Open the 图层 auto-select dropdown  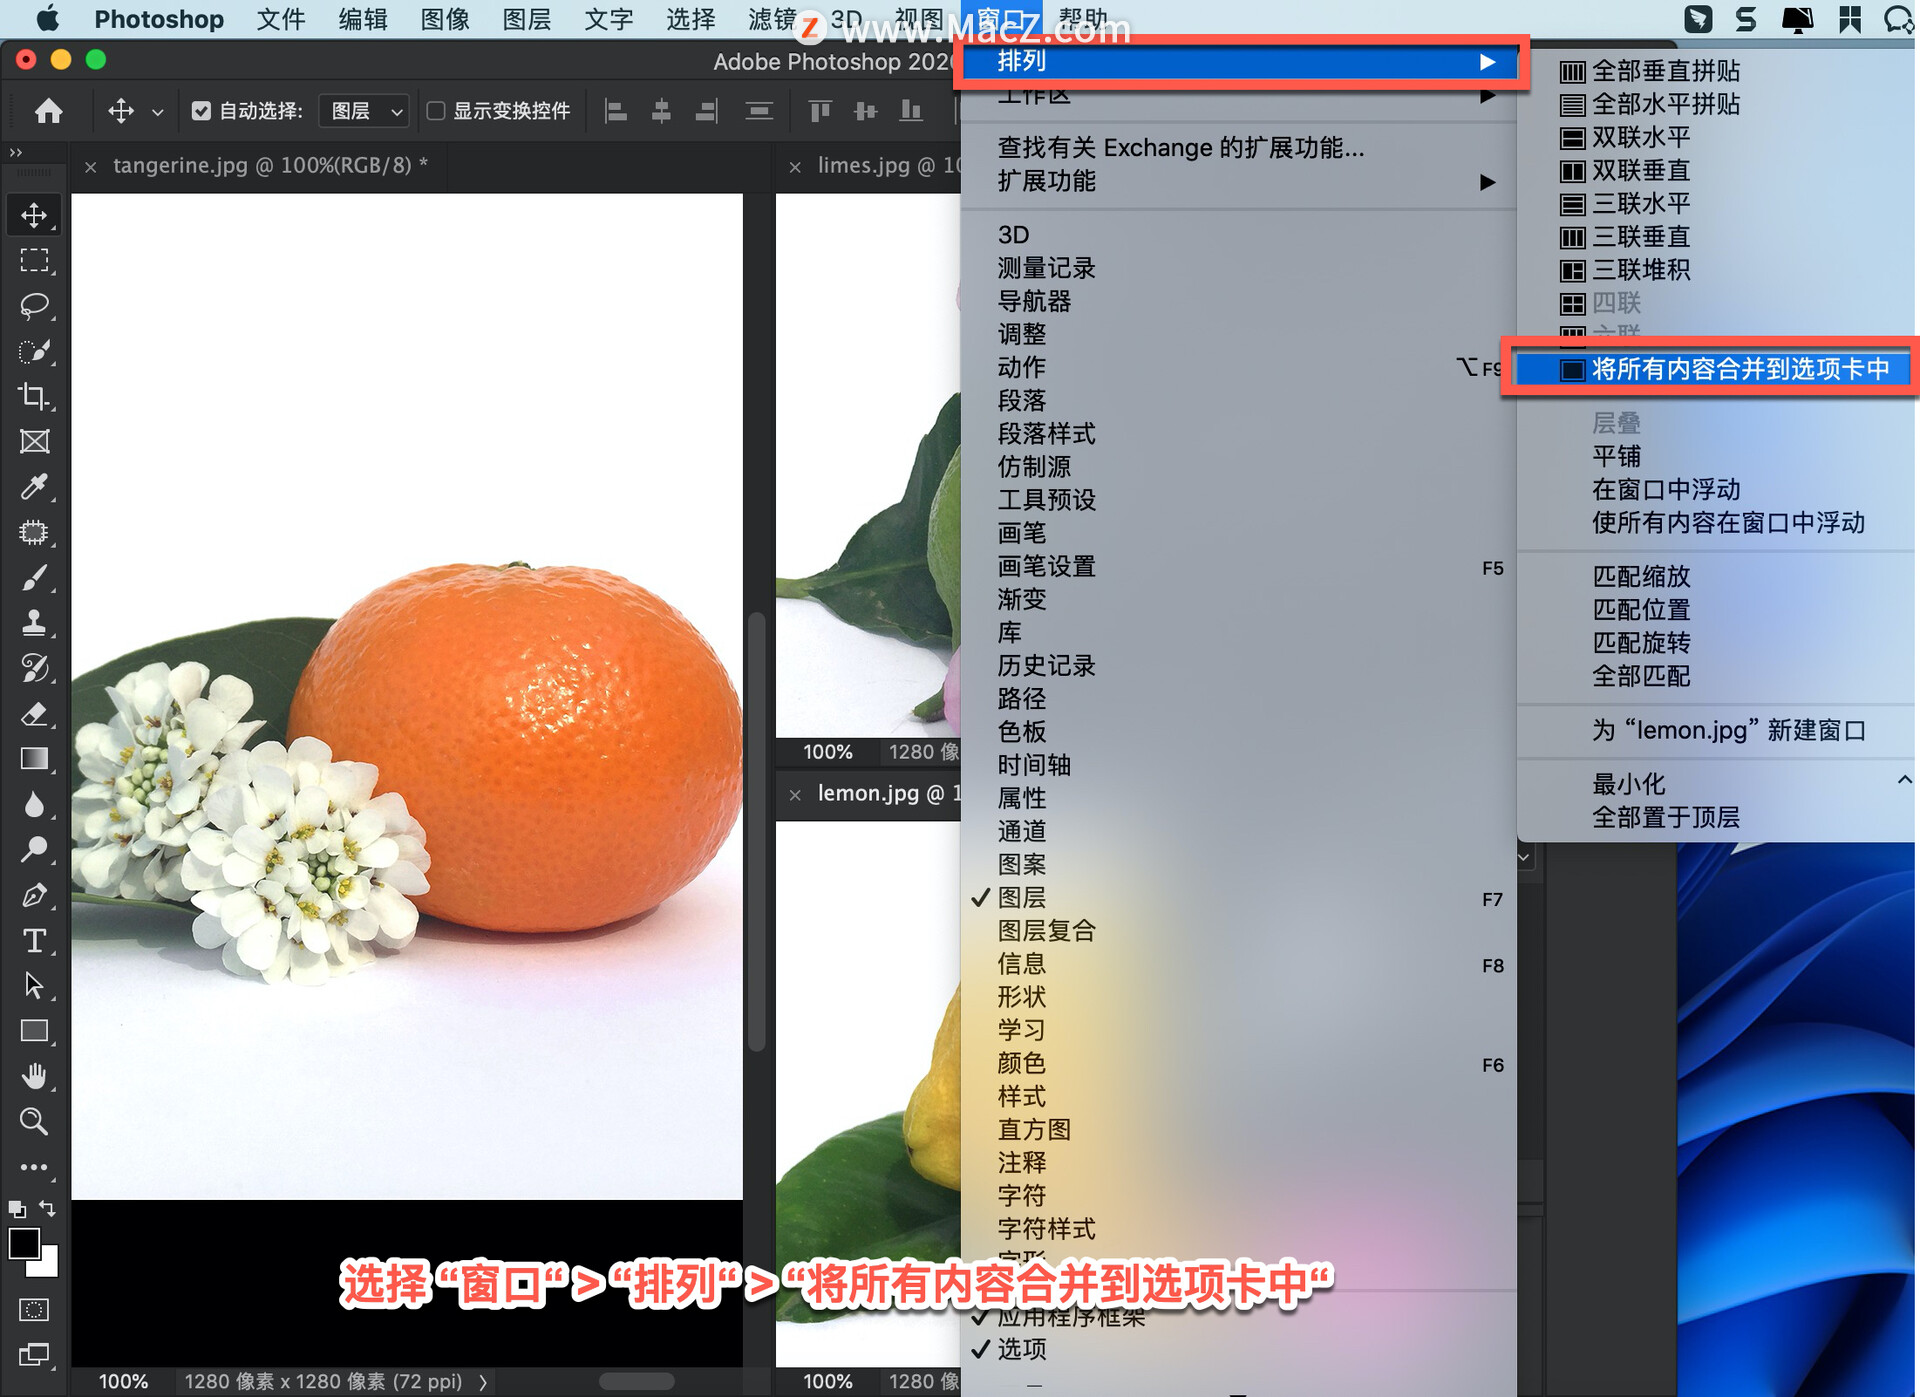click(x=363, y=110)
